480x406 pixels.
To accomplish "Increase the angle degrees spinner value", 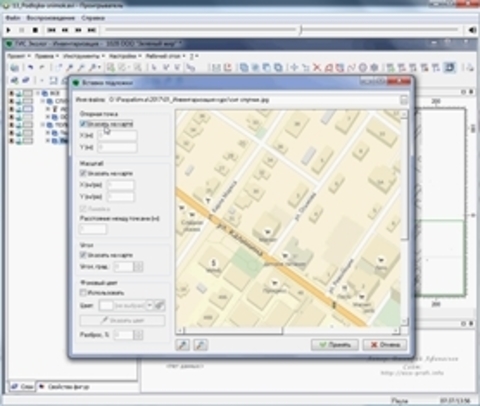I will (139, 264).
